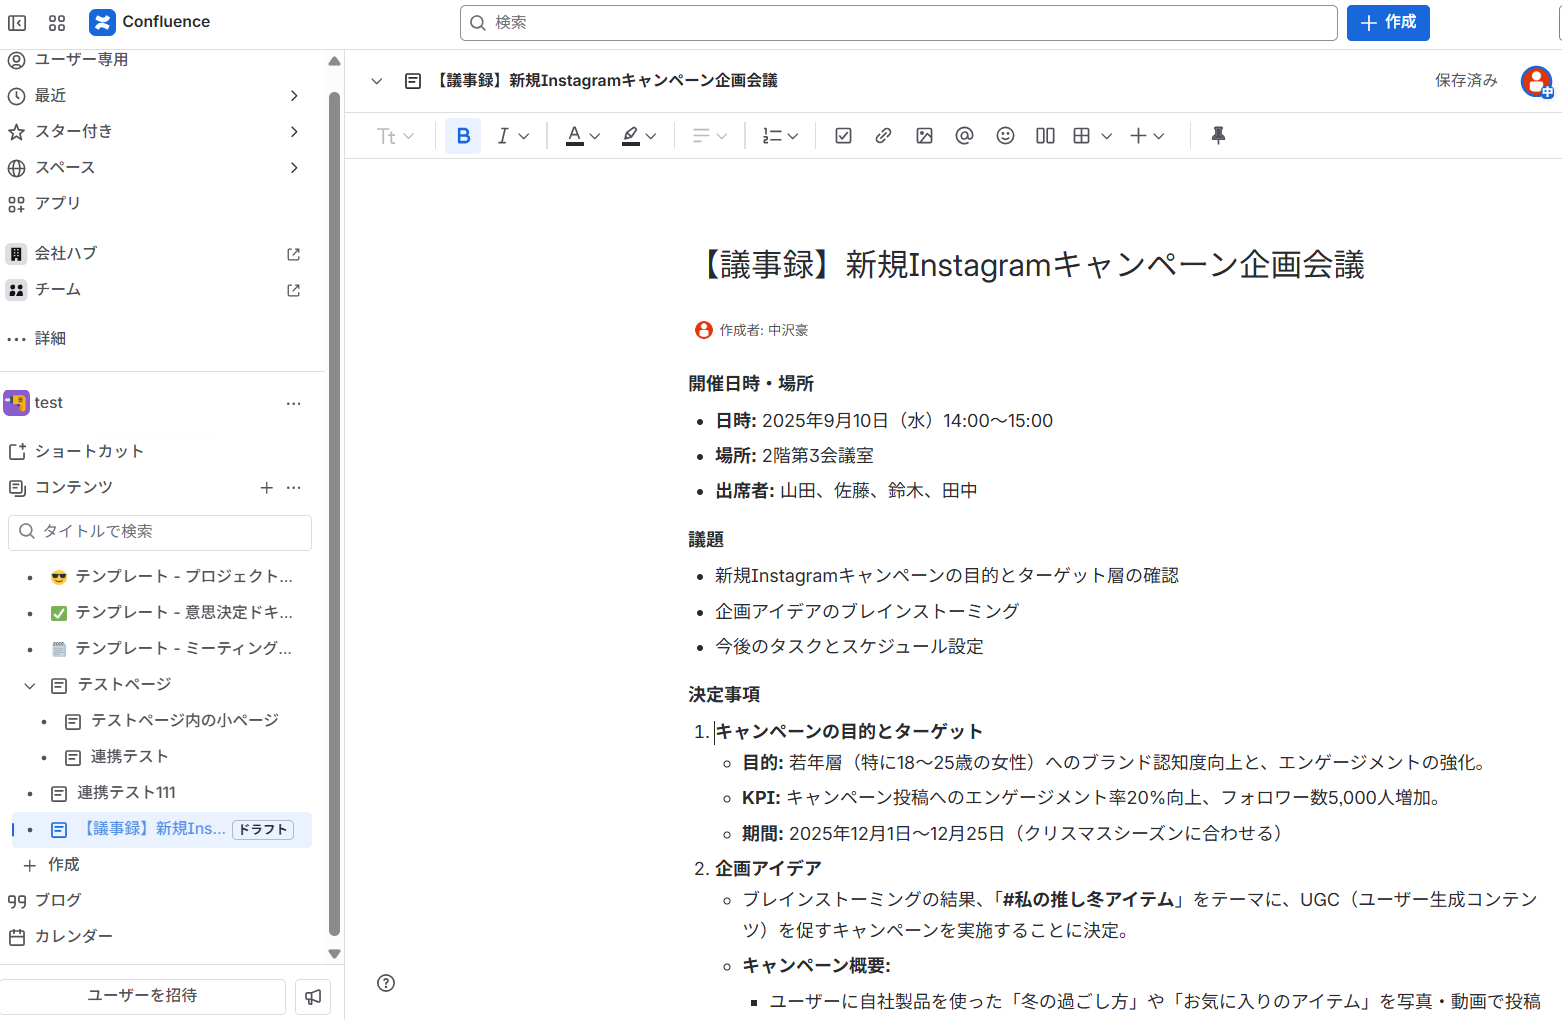Click the ユーザーを招待 button
The width and height of the screenshot is (1562, 1020).
(x=142, y=996)
